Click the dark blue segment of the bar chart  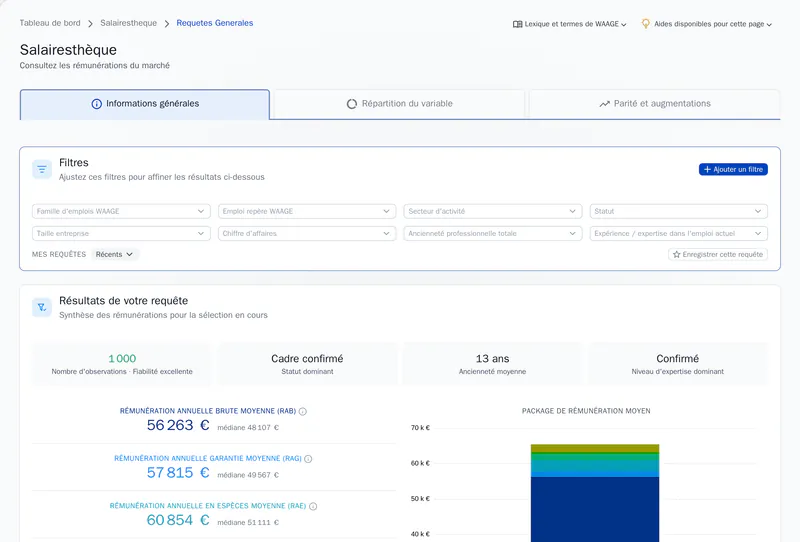pos(595,509)
